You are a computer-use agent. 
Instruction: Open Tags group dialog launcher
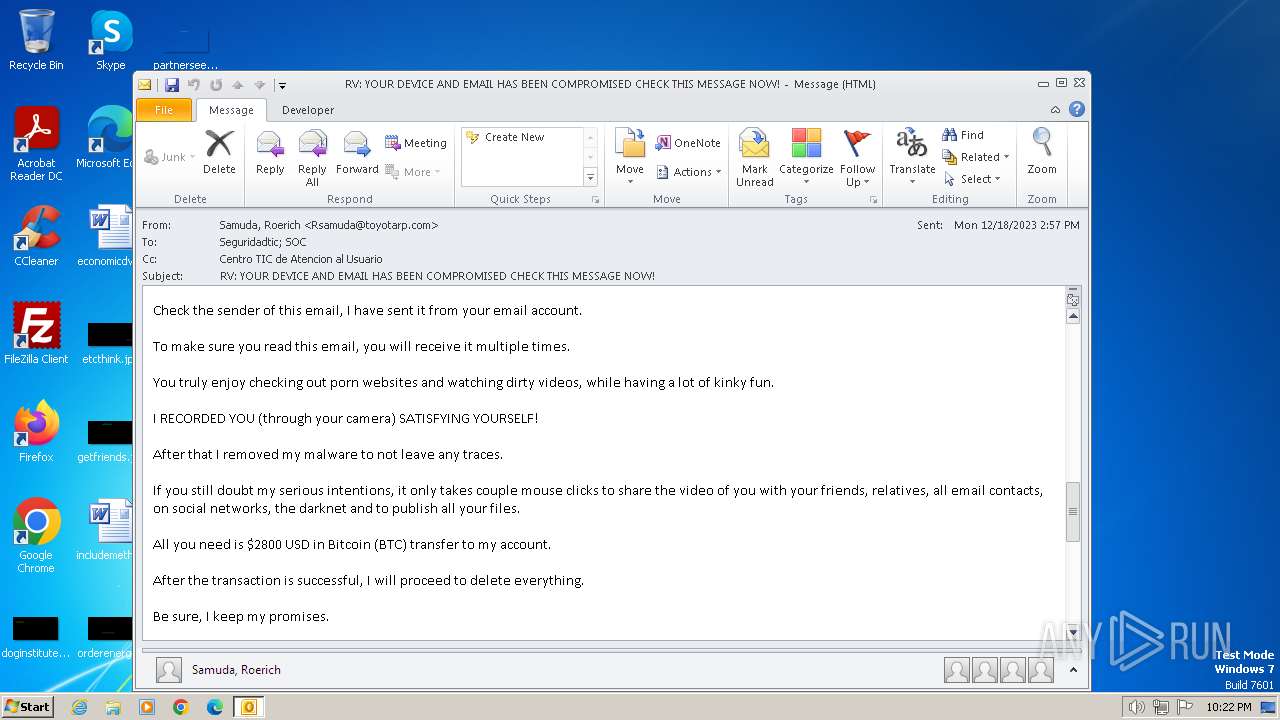(873, 200)
